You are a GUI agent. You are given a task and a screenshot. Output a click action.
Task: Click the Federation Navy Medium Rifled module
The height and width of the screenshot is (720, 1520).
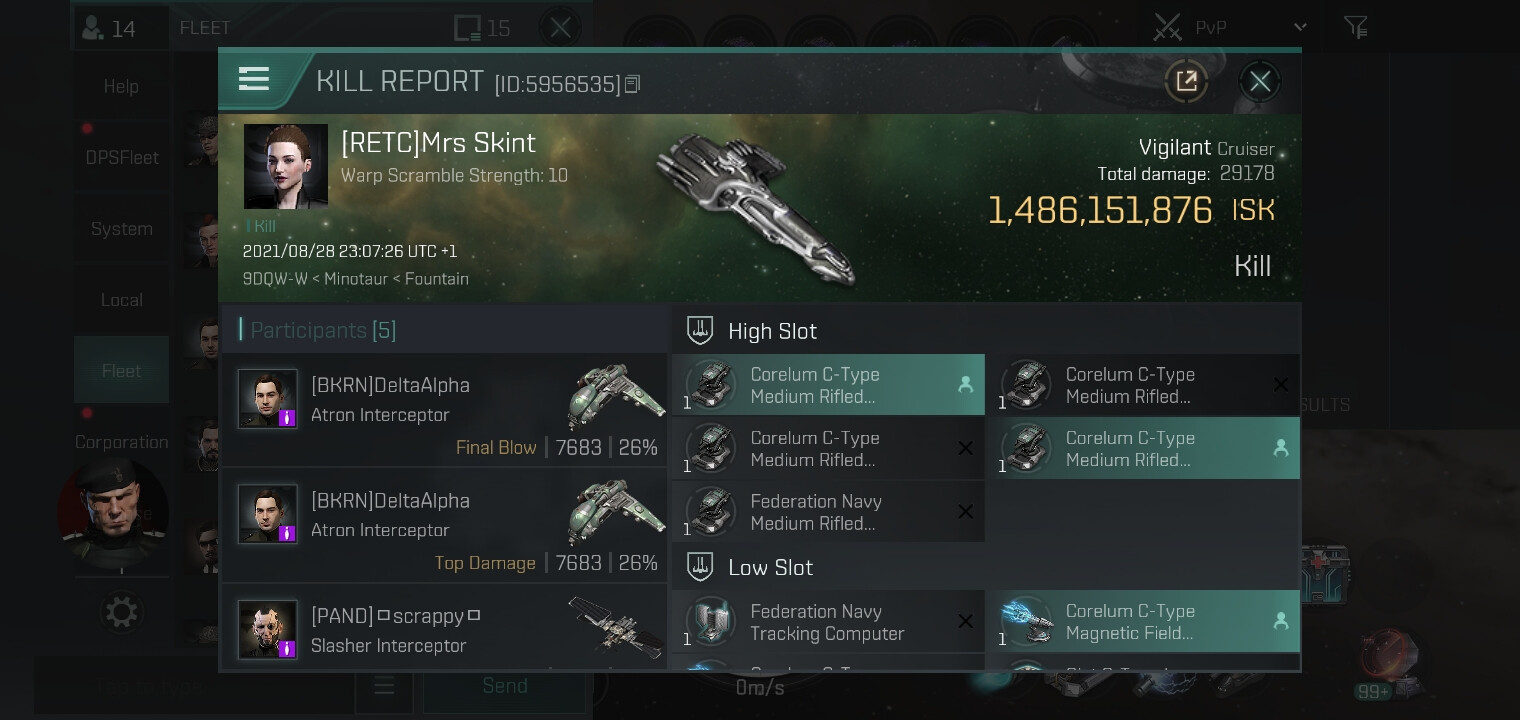pyautogui.click(x=828, y=512)
